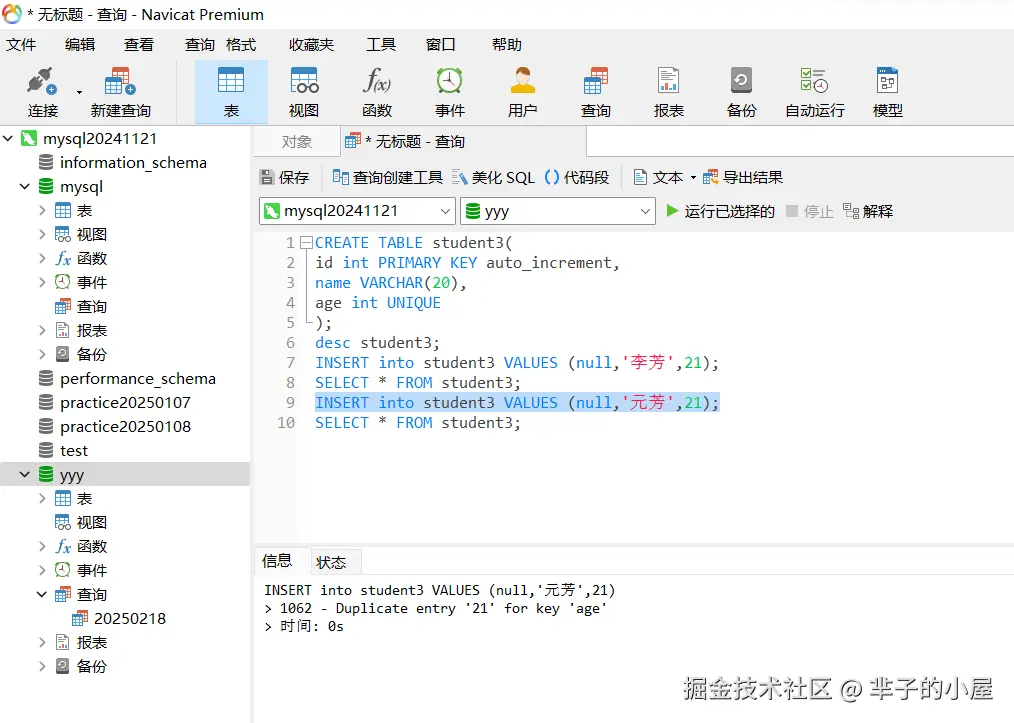Open 代码段 code snippet panel
1014x723 pixels.
pyautogui.click(x=577, y=177)
